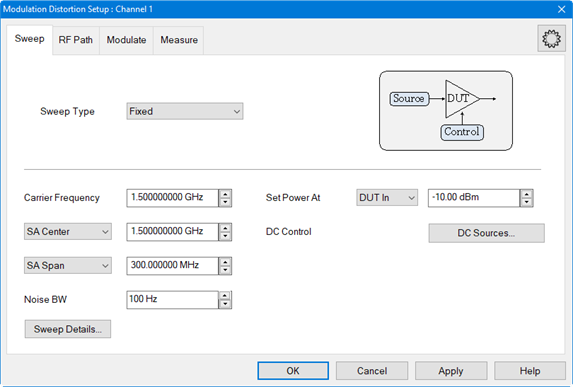Open the DUT In dropdown
Viewport: 573px width, 387px height.
click(387, 198)
